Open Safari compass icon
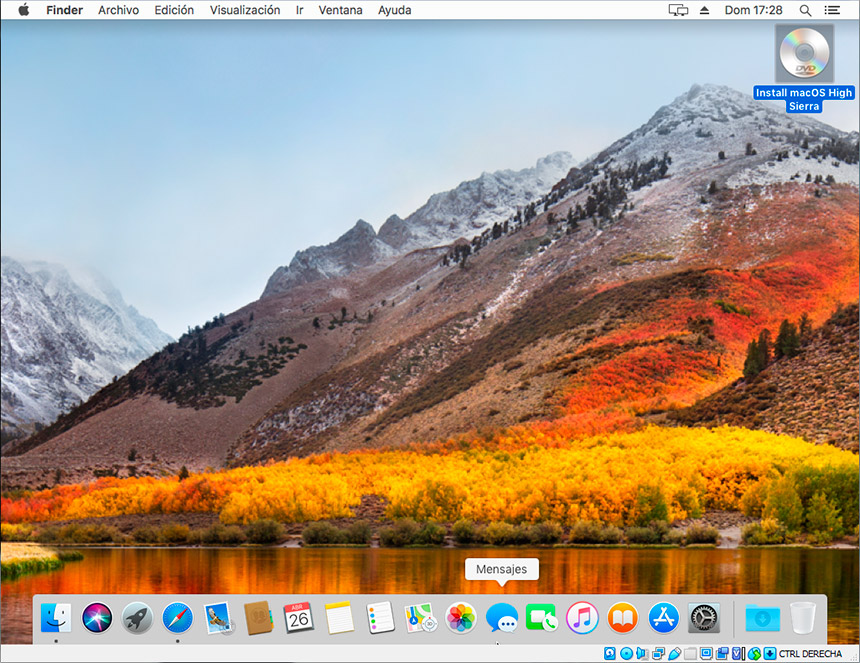The image size is (860, 663). (x=178, y=617)
